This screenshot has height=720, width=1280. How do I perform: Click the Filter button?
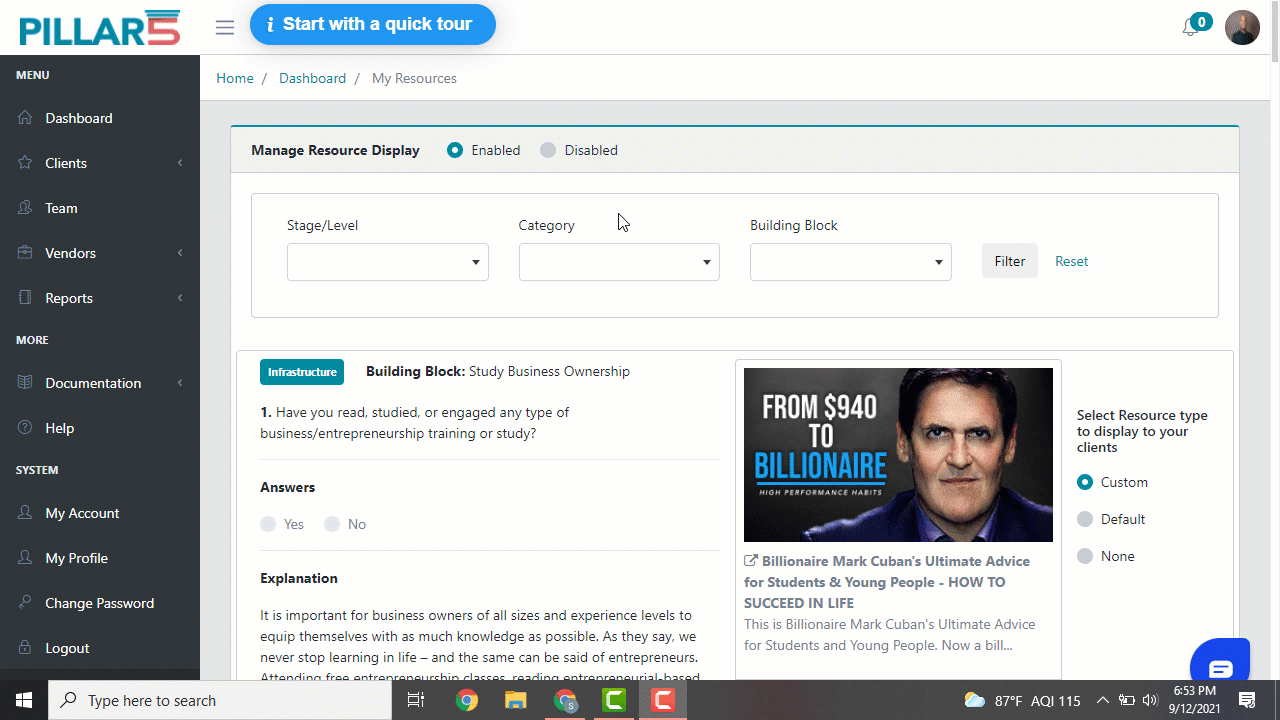click(x=1010, y=261)
